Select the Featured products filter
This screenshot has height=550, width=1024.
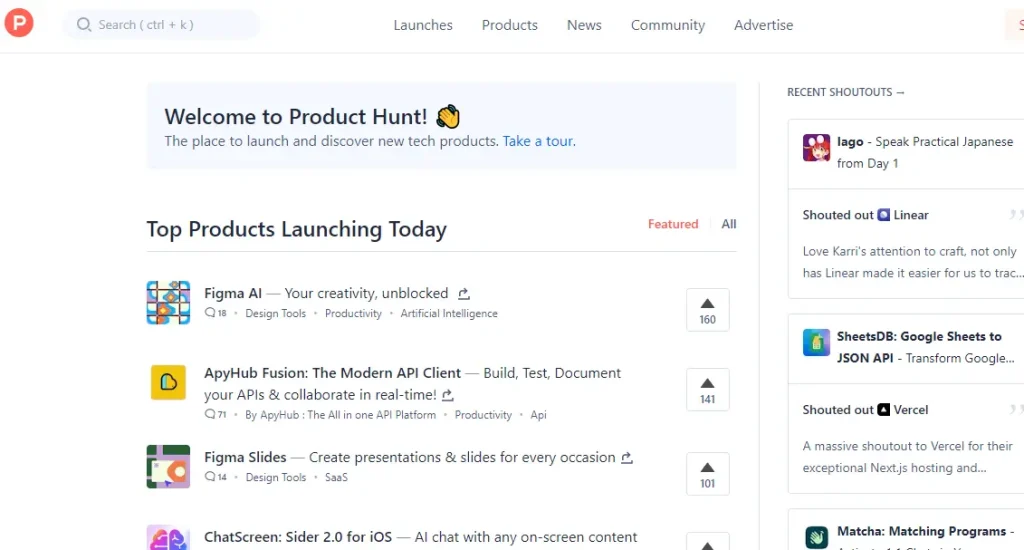673,224
